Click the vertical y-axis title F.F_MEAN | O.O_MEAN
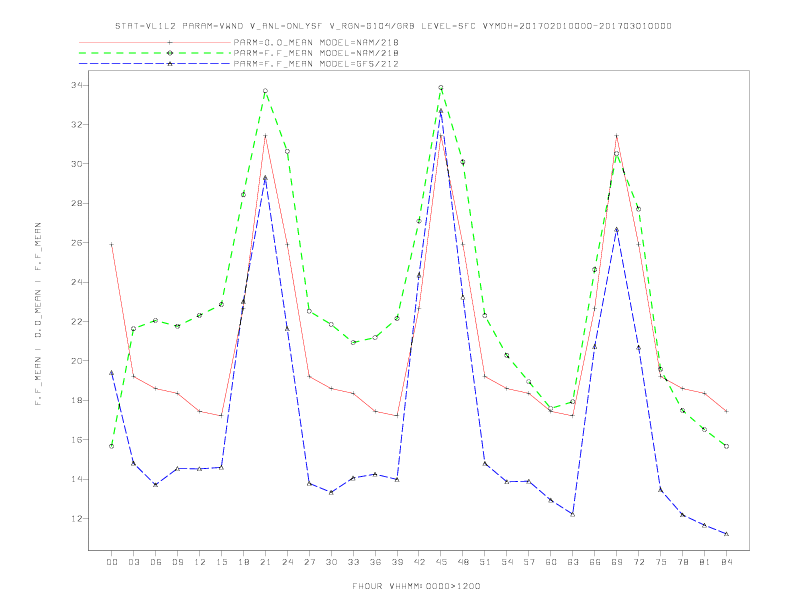 coord(38,314)
